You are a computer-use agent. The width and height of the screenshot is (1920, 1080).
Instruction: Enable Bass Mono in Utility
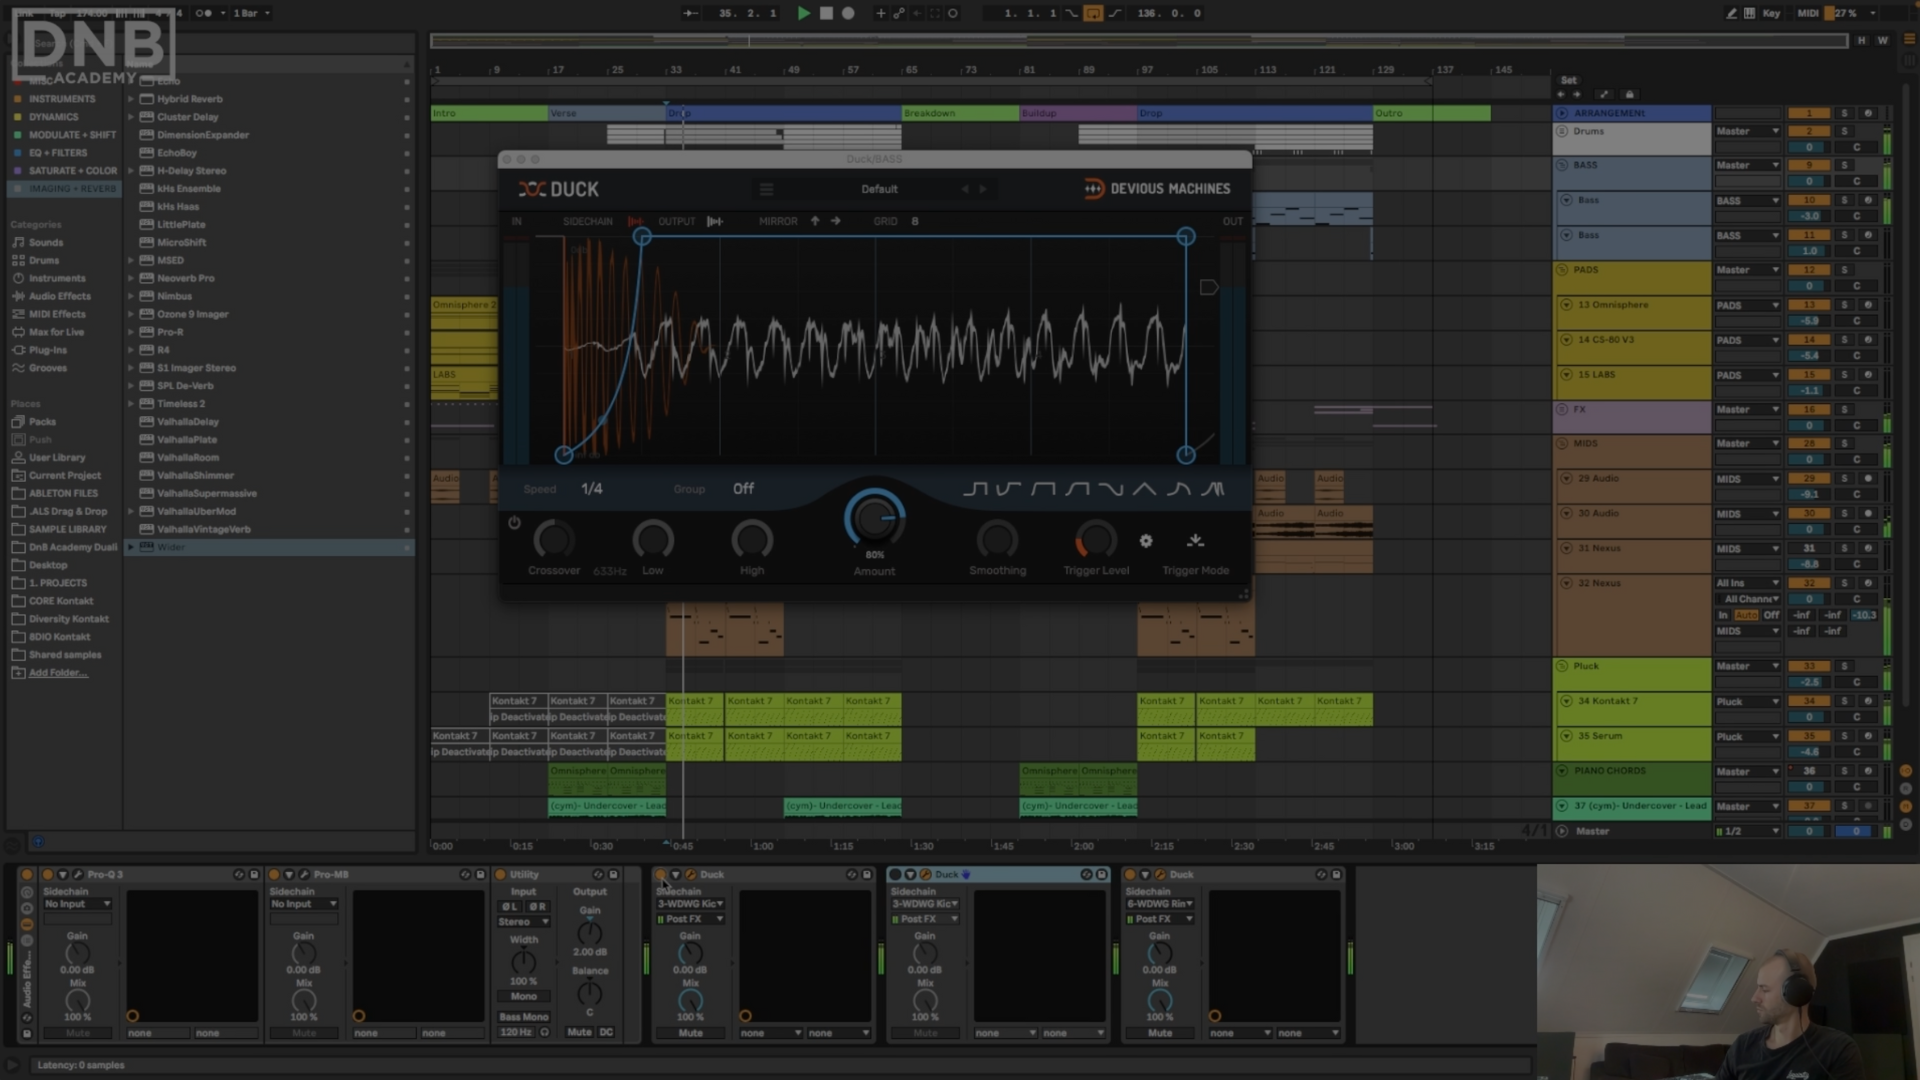click(x=524, y=1017)
